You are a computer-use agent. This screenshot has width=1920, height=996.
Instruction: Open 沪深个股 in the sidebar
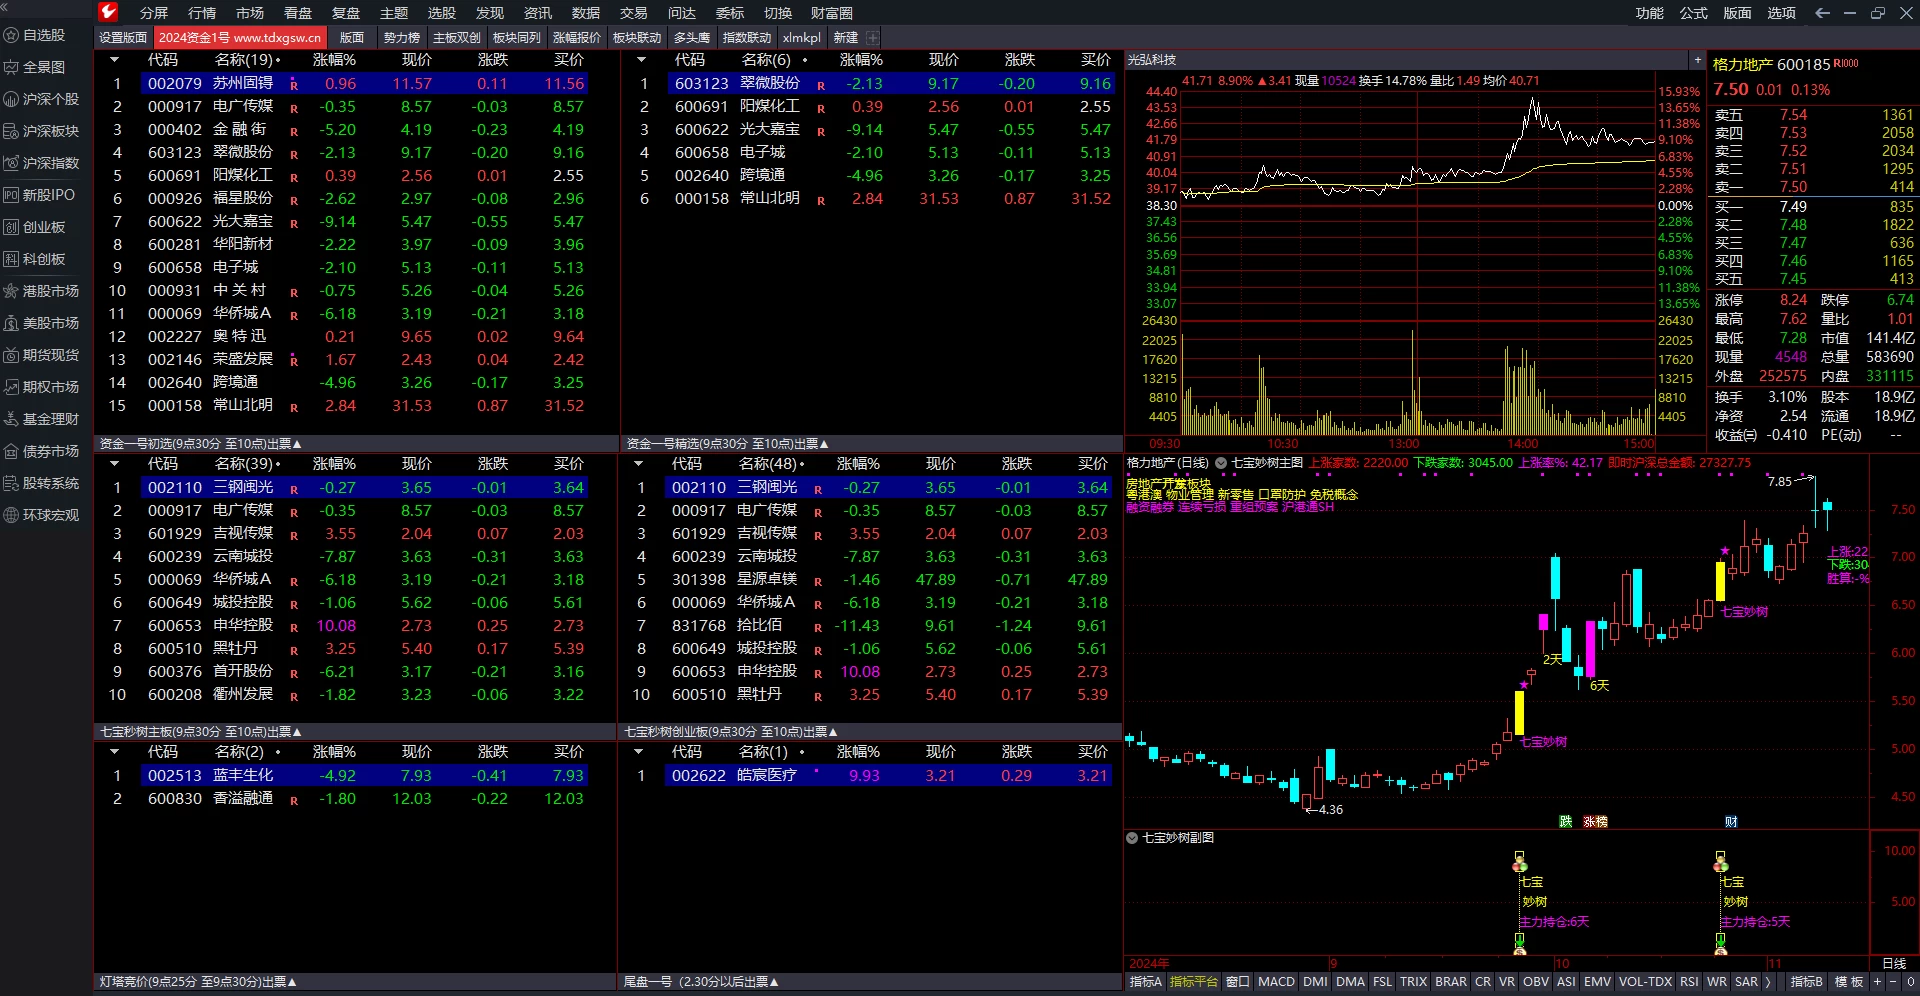[x=42, y=99]
